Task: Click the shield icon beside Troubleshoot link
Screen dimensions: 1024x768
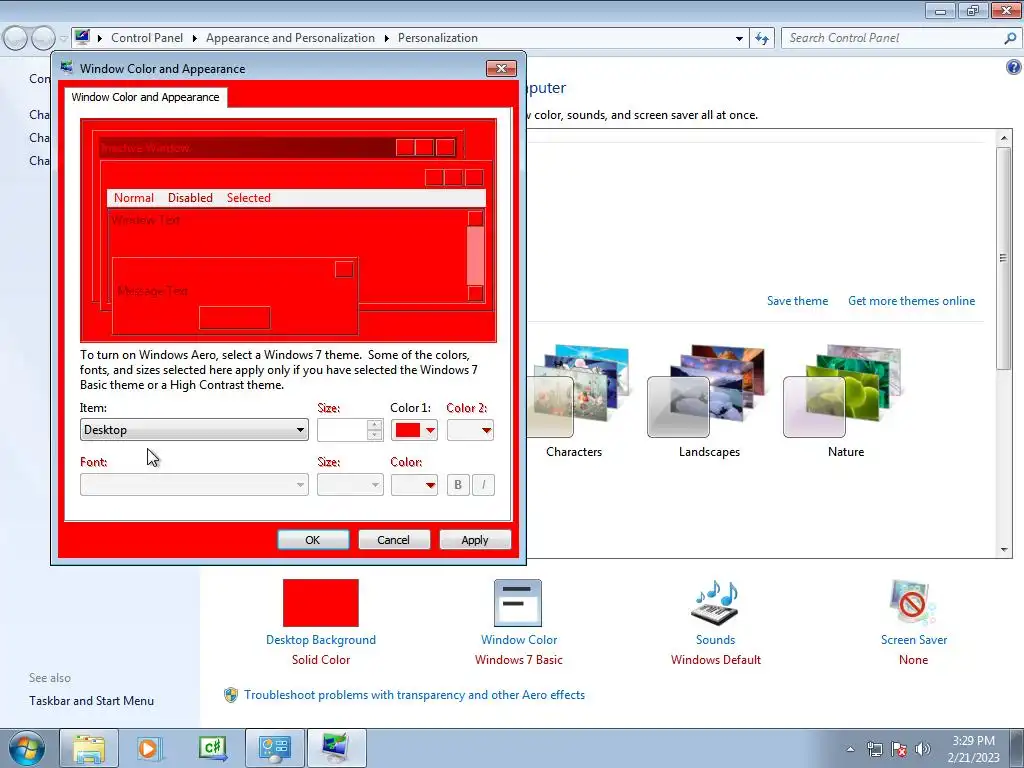Action: [231, 695]
